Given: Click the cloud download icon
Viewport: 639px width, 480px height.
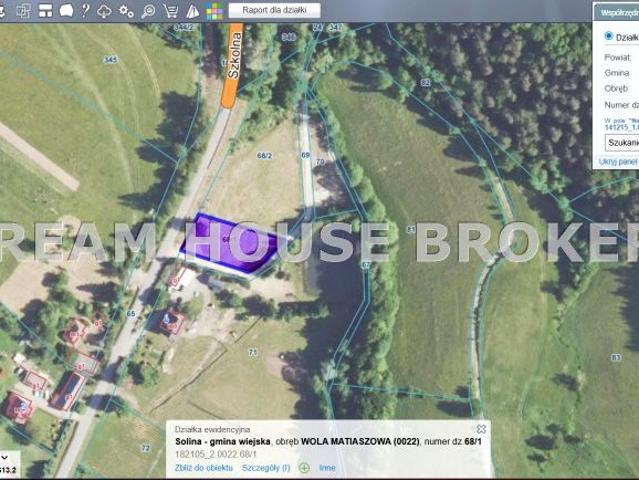Looking at the screenshot, I should coord(104,11).
